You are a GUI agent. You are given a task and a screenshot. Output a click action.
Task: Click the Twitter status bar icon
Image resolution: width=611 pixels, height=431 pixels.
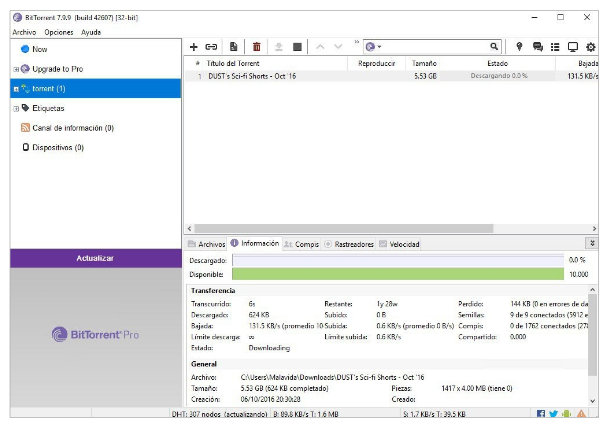click(553, 413)
